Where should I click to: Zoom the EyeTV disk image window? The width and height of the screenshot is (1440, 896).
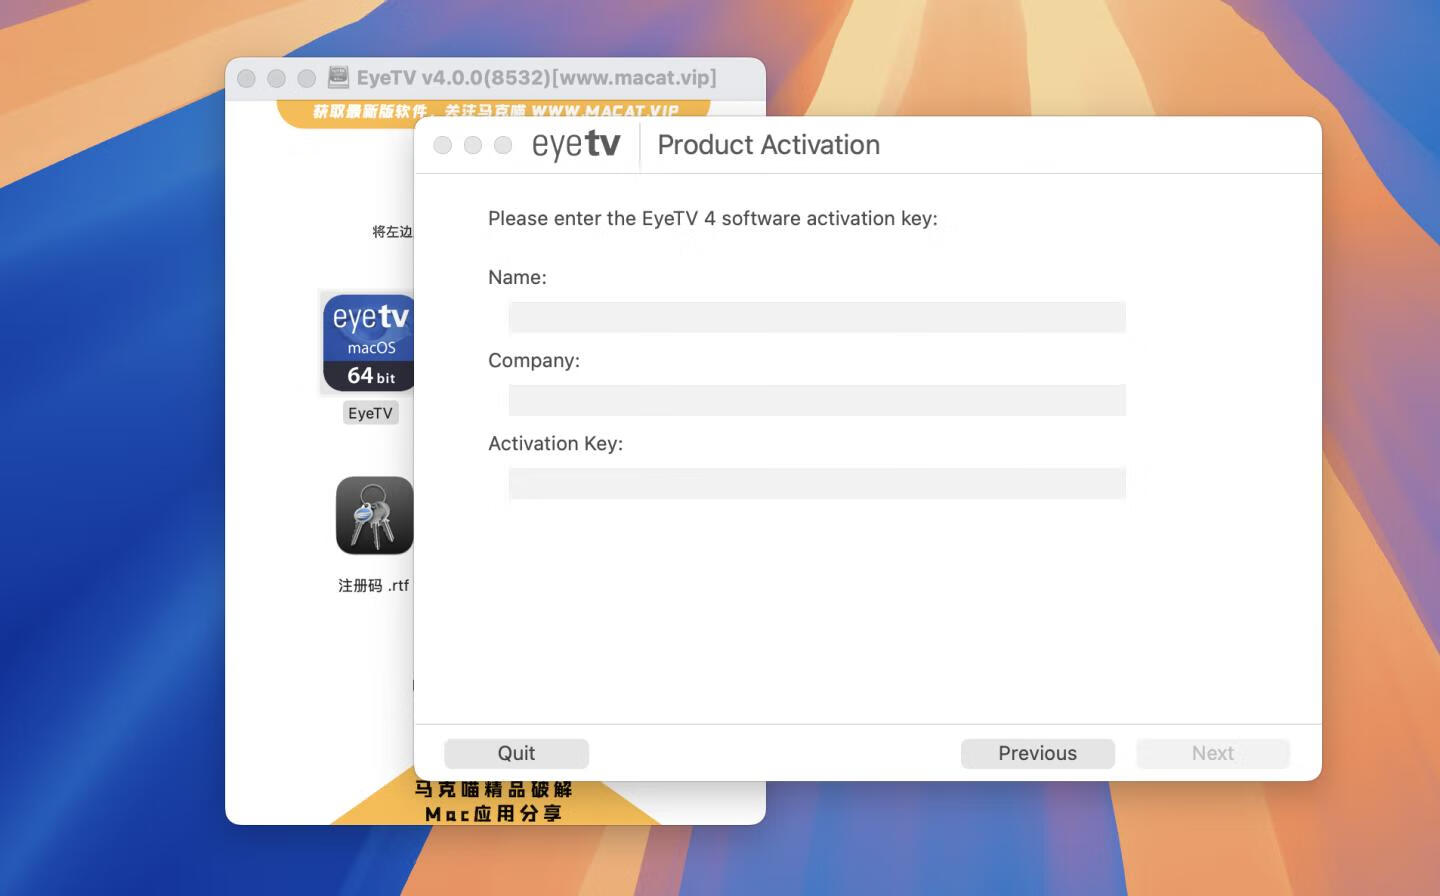tap(307, 78)
